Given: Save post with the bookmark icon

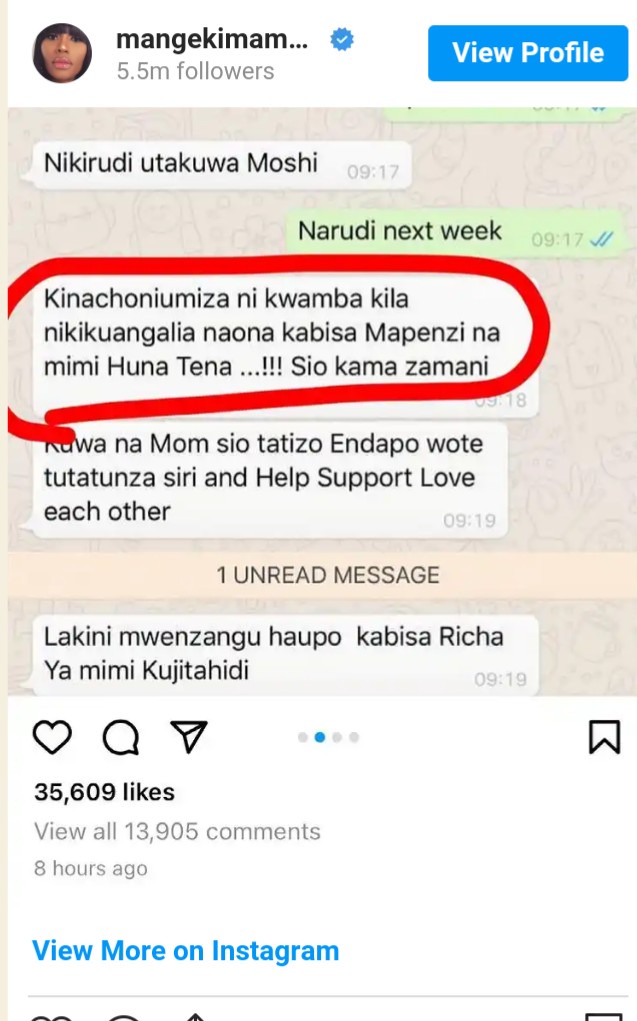Looking at the screenshot, I should 604,737.
